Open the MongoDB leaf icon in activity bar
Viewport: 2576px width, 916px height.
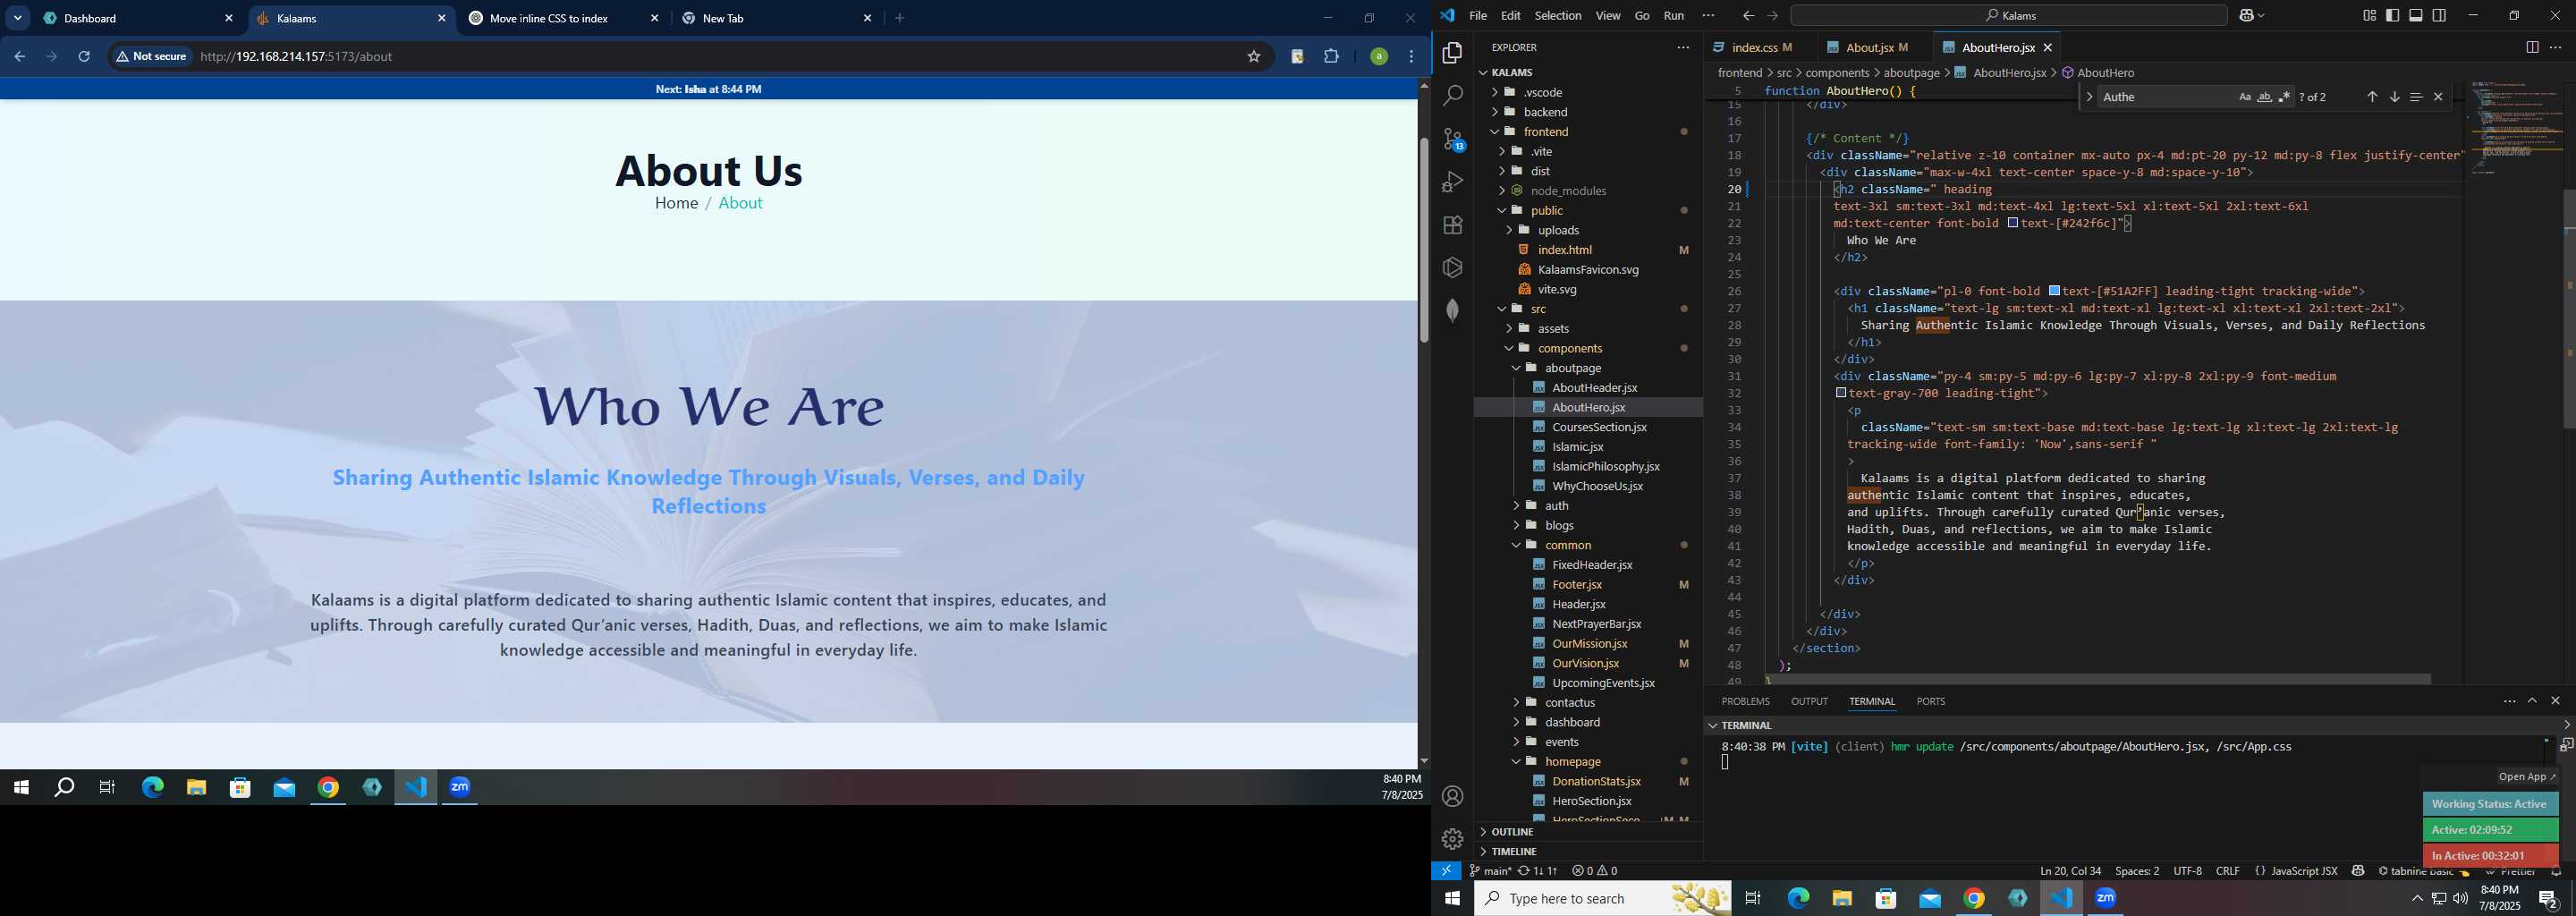[1452, 310]
